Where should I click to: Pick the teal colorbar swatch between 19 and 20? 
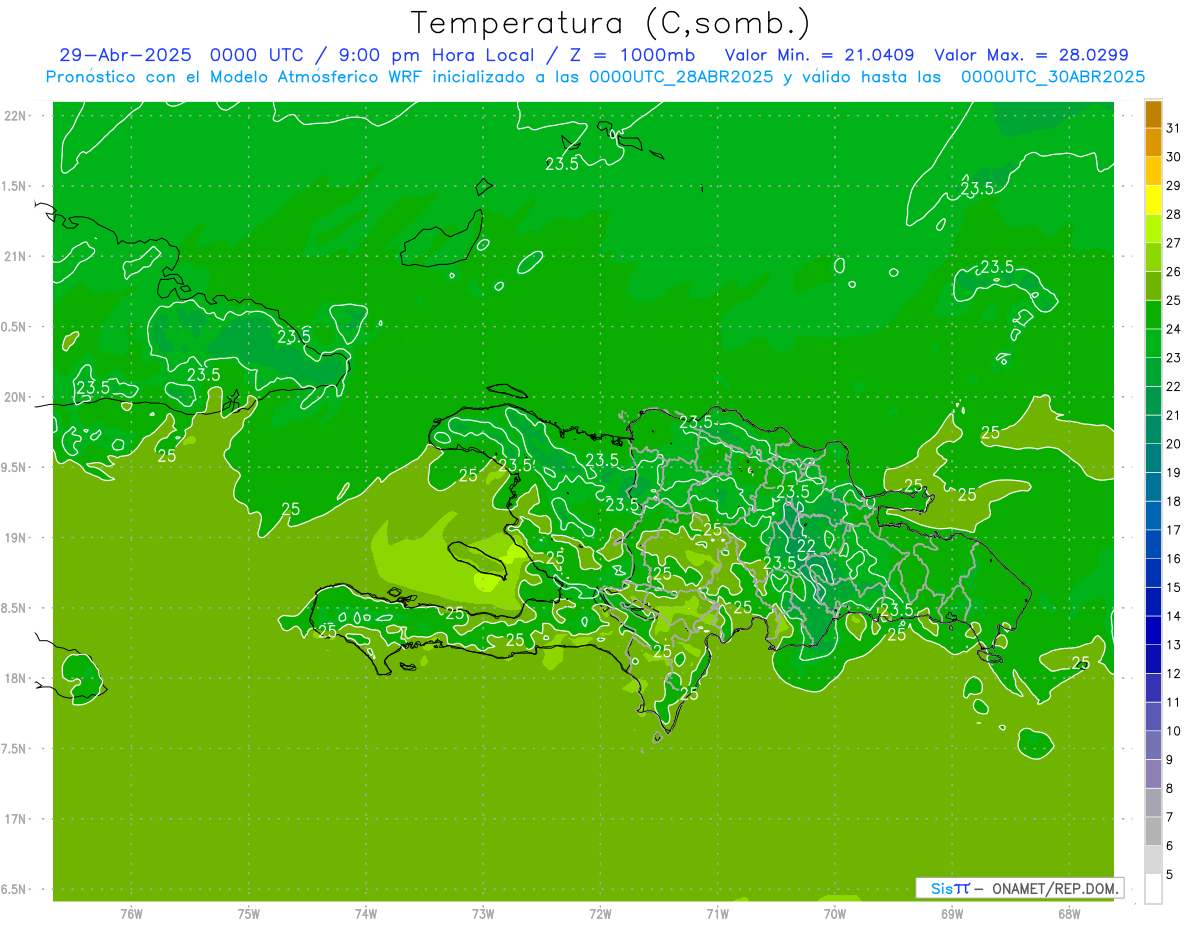point(1153,458)
